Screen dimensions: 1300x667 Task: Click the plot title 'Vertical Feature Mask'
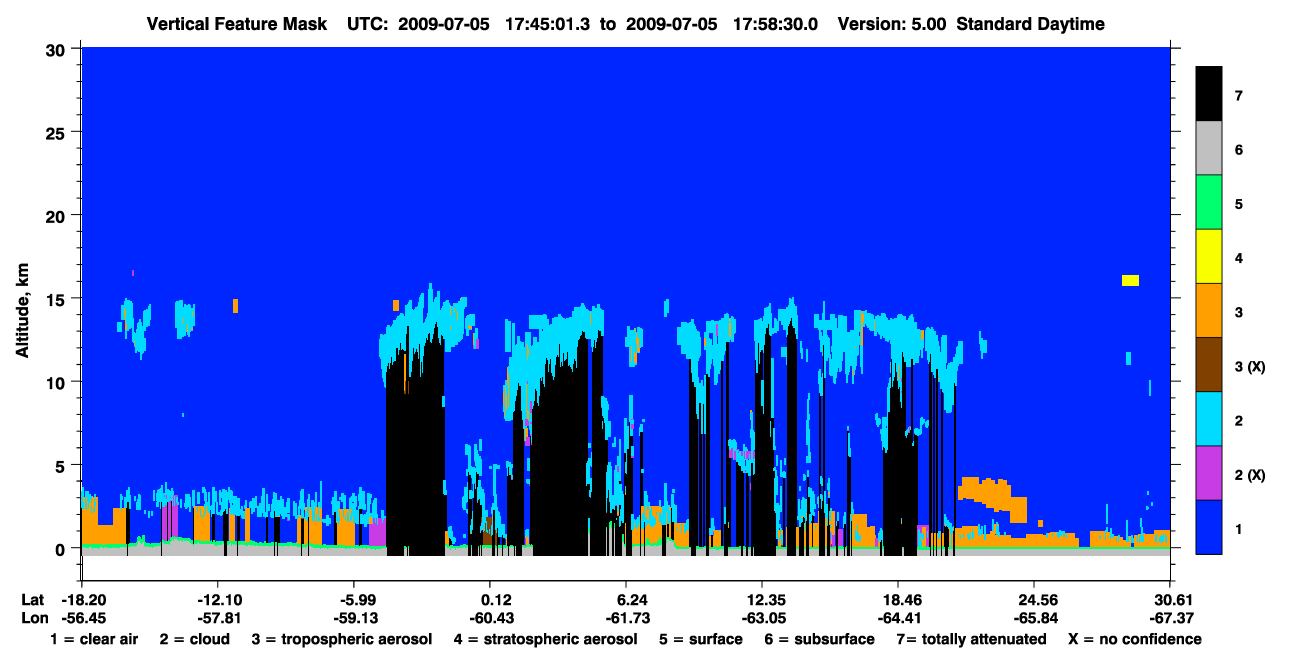tap(237, 24)
